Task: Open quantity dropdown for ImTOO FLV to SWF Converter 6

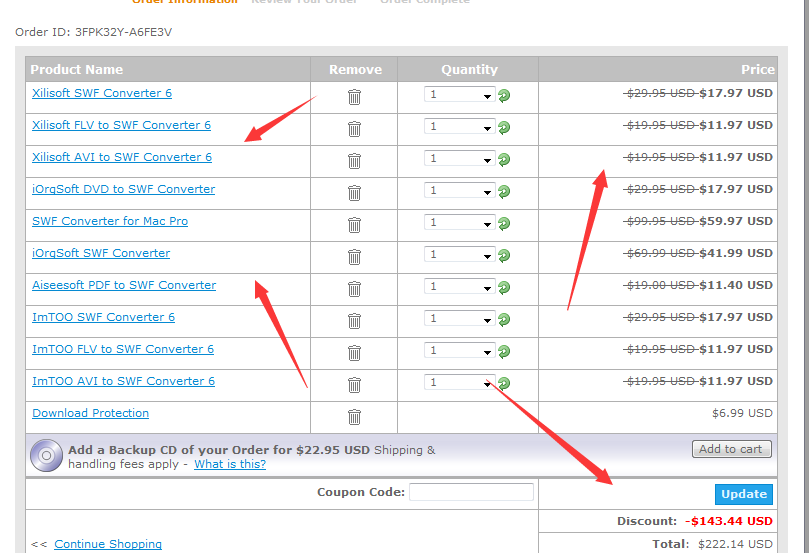Action: pos(460,350)
